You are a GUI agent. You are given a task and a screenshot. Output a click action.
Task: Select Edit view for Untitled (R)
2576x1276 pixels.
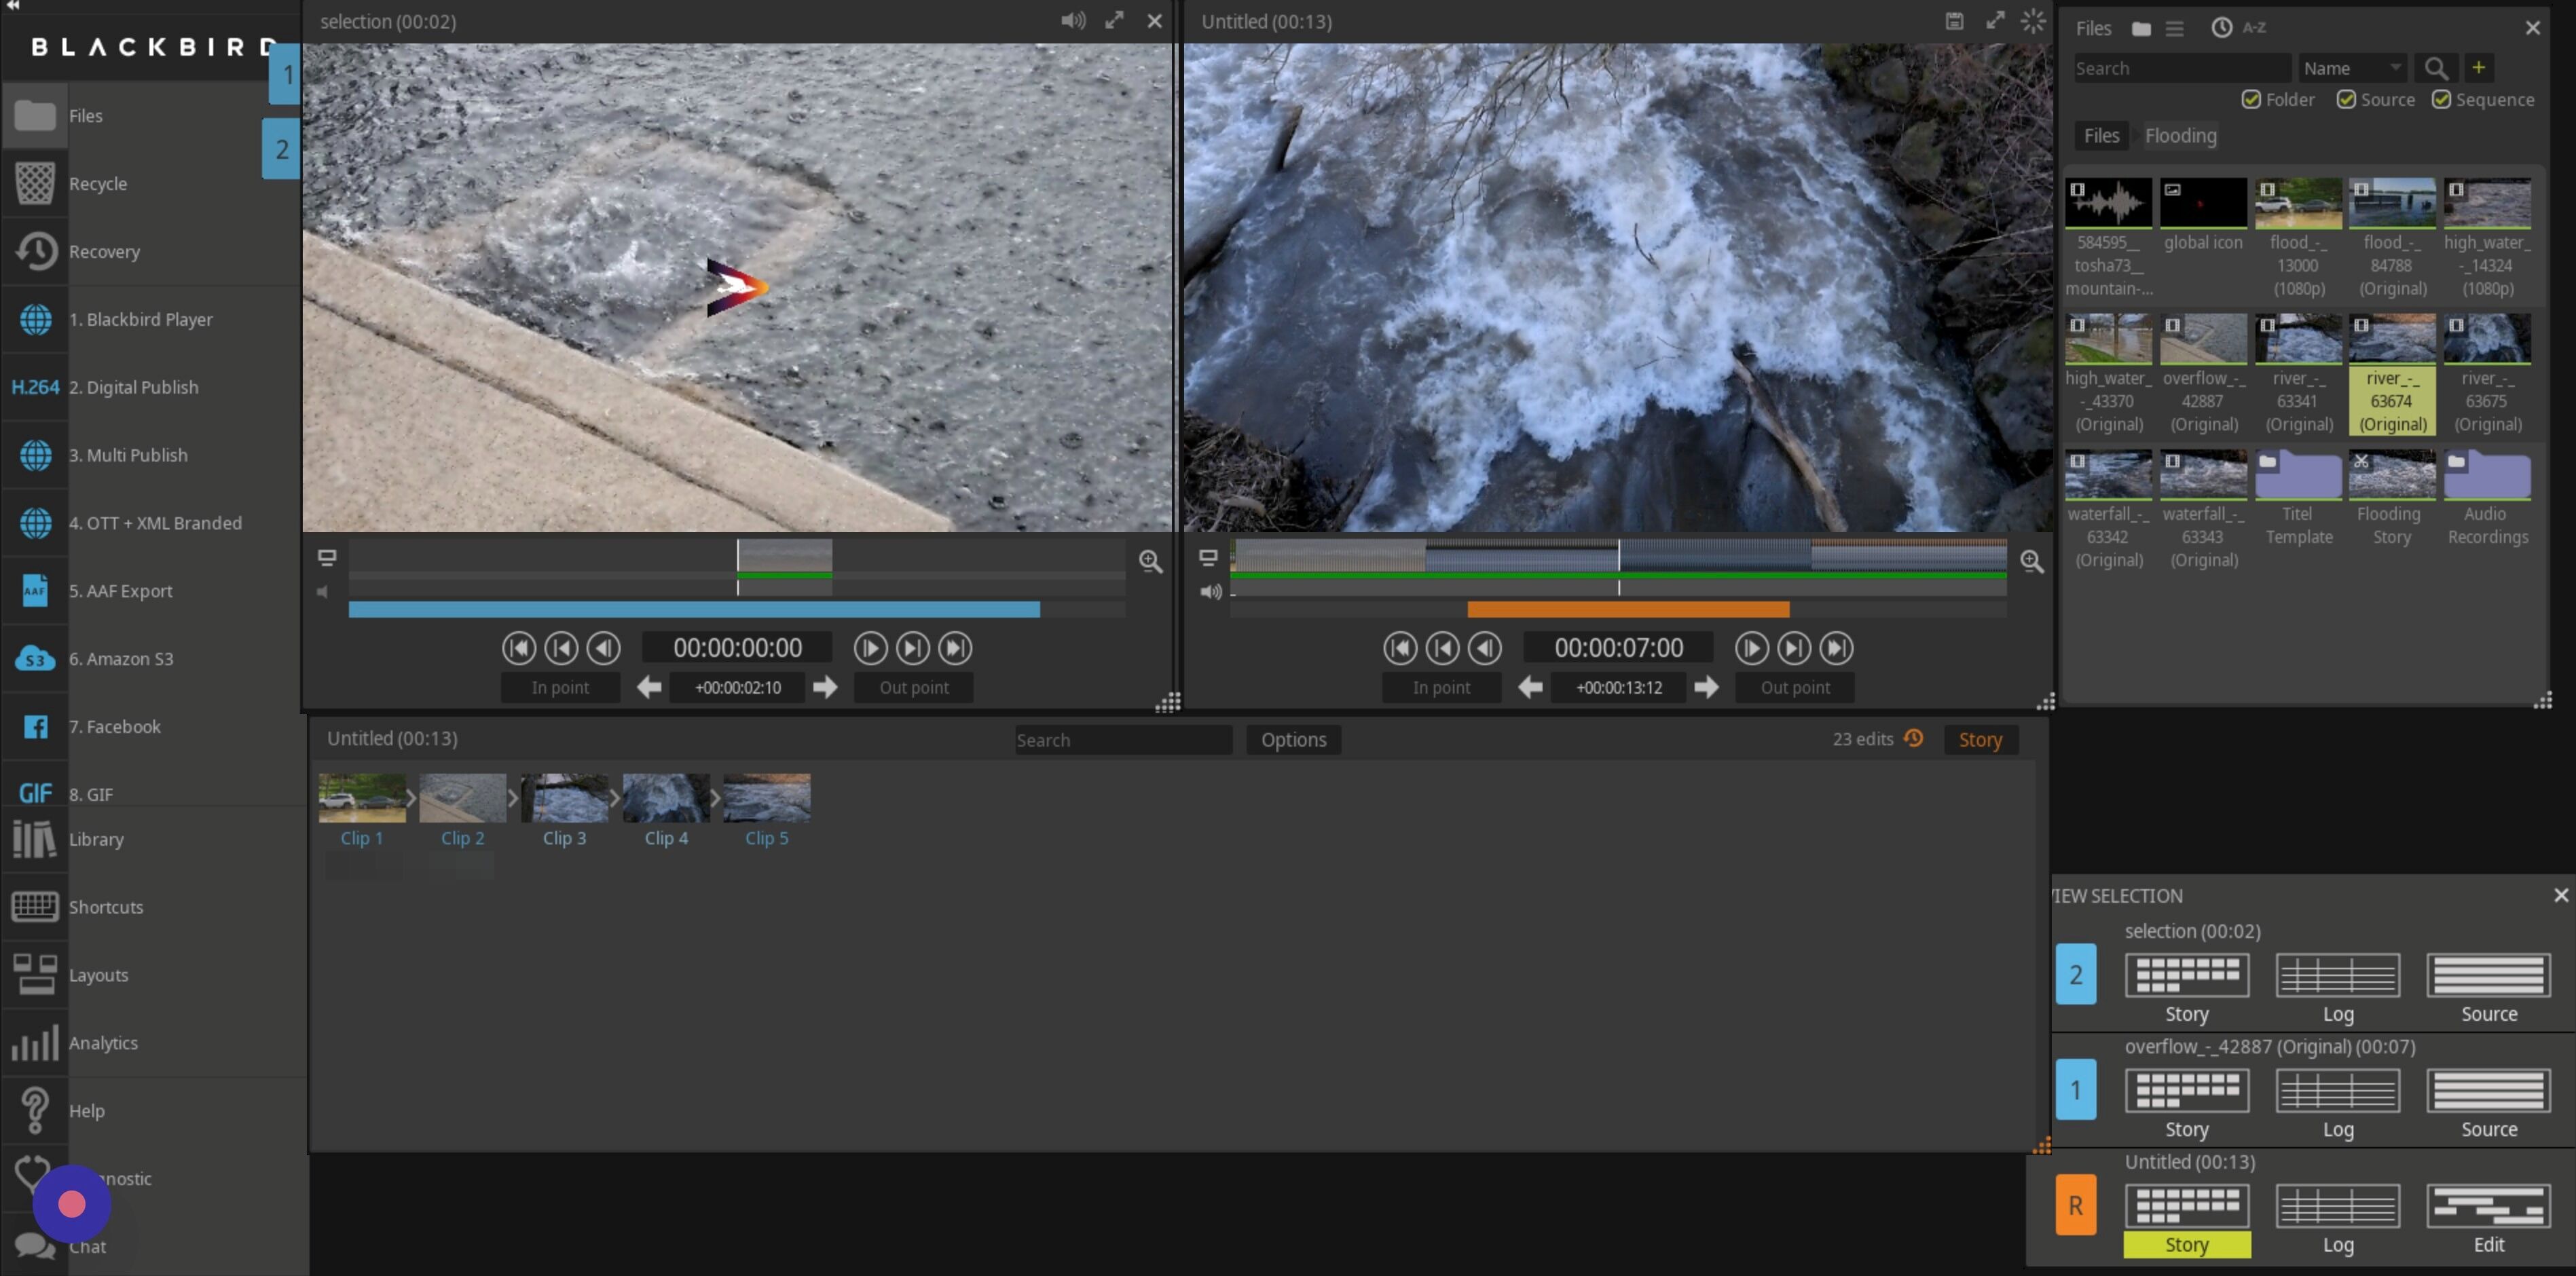click(2489, 1218)
